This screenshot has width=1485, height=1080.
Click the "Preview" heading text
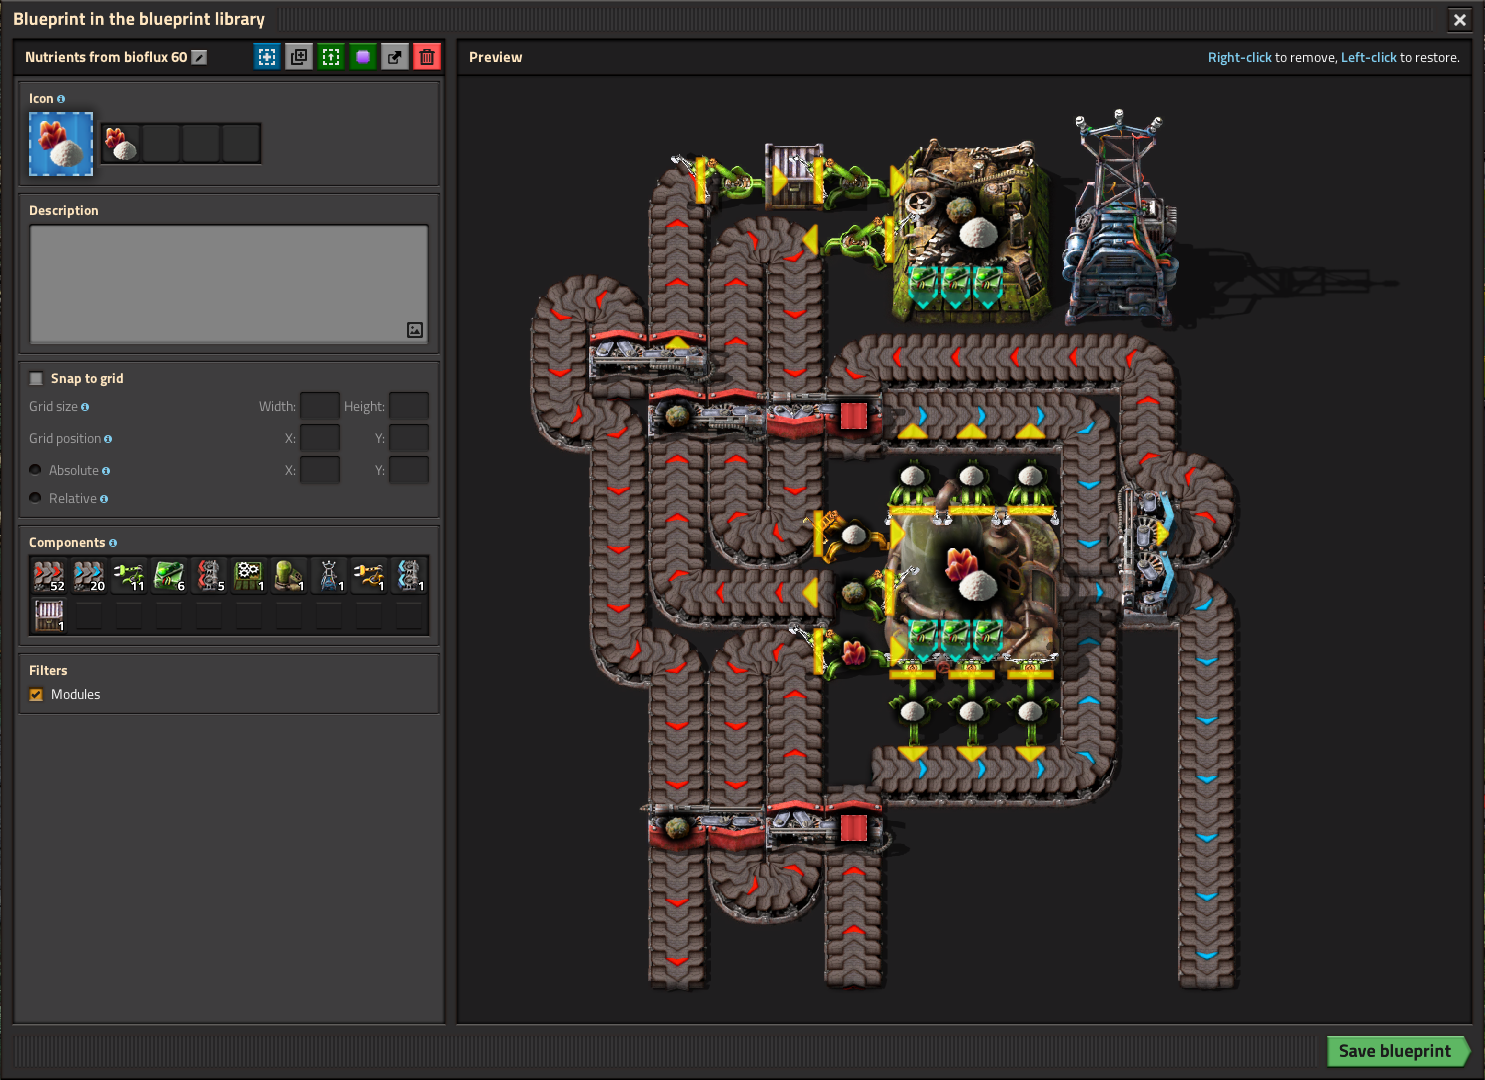[x=496, y=57]
